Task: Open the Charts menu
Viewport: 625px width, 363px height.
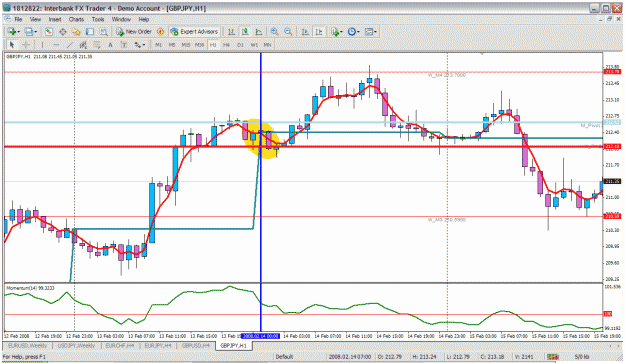Action: [x=77, y=19]
